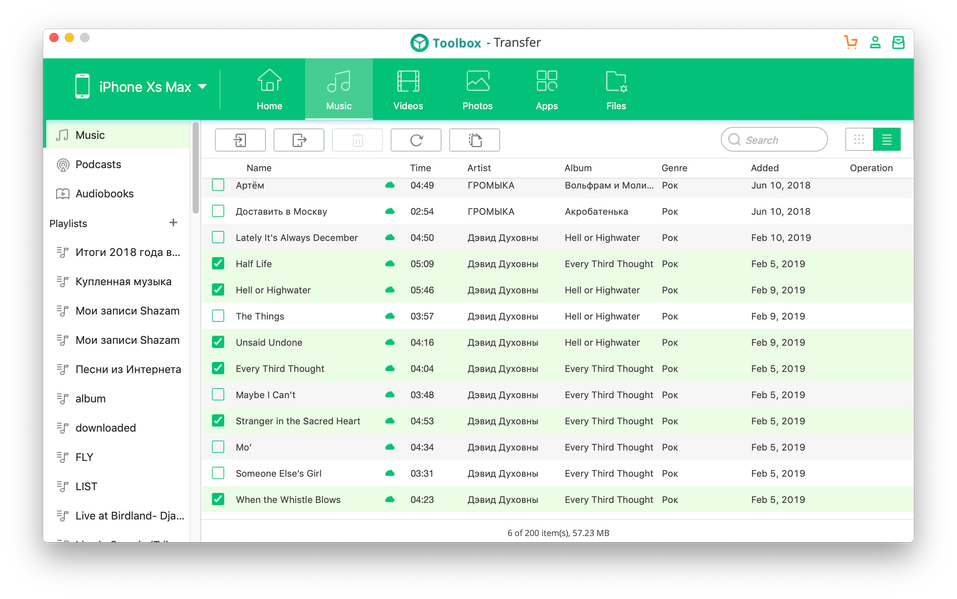
Task: Click the Search input field
Action: coord(774,140)
